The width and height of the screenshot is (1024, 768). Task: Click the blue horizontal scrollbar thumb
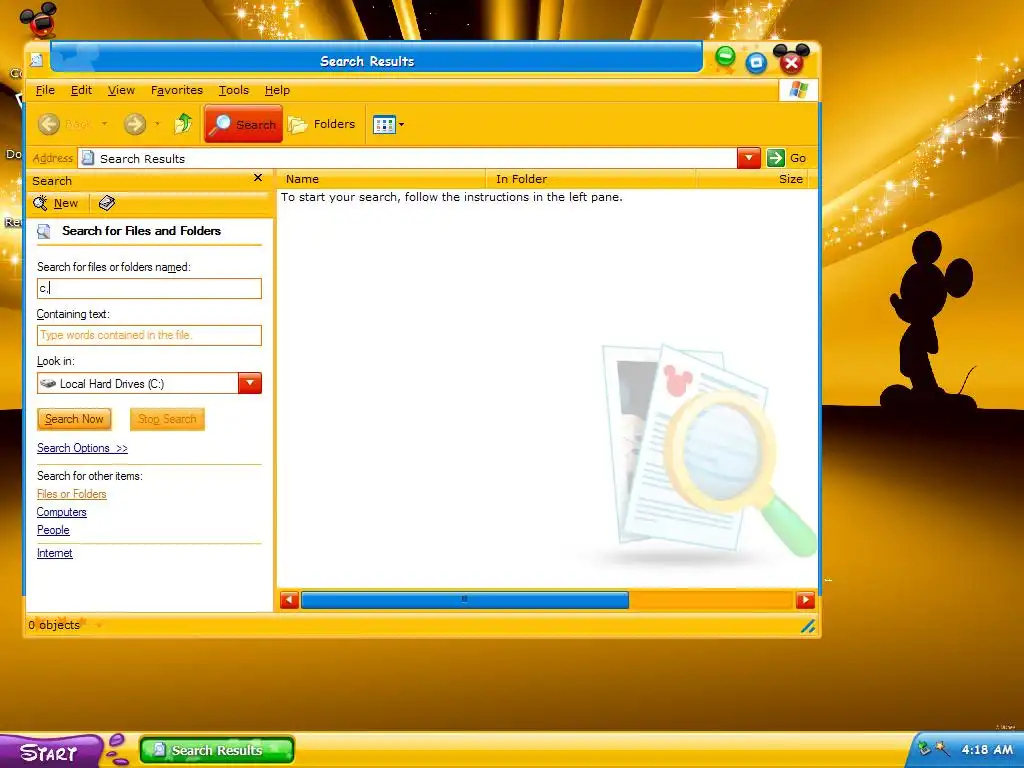465,600
